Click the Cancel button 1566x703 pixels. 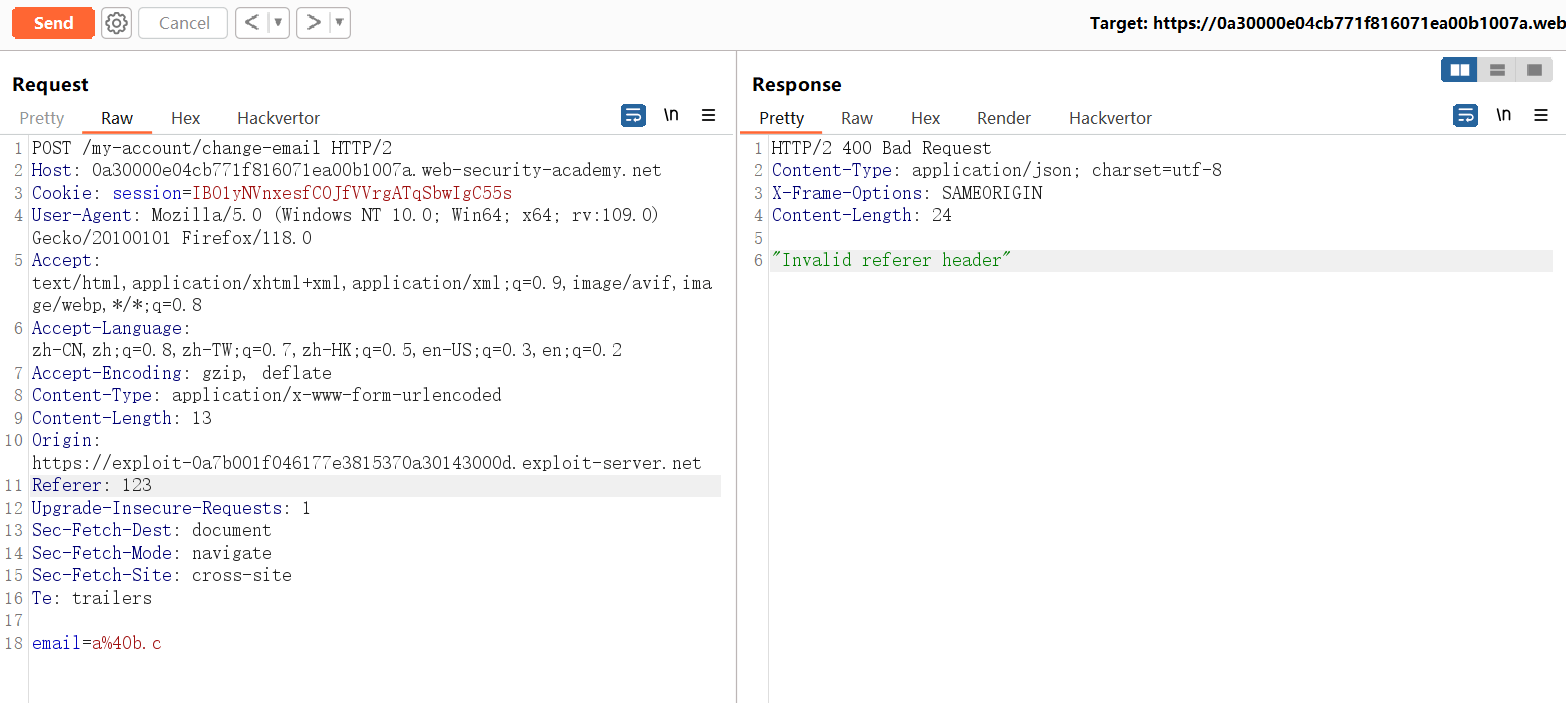pyautogui.click(x=184, y=23)
